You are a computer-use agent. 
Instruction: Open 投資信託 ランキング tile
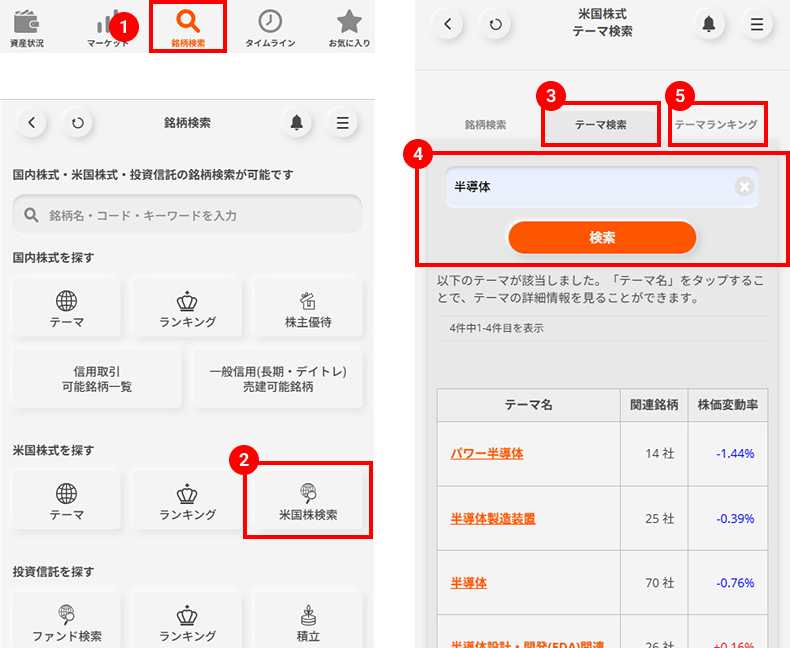pos(187,621)
